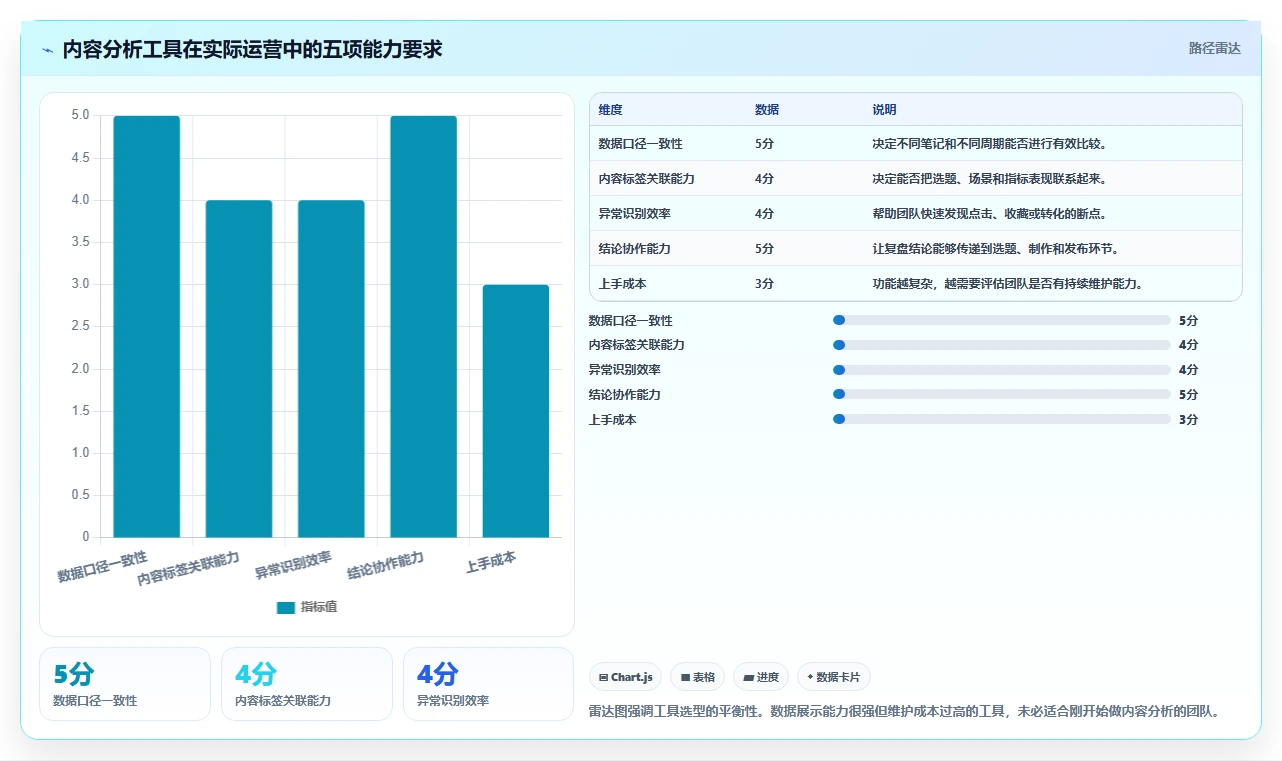Screen dimensions: 1282x761
Task: Click the 指标值 legend text
Action: coord(319,607)
